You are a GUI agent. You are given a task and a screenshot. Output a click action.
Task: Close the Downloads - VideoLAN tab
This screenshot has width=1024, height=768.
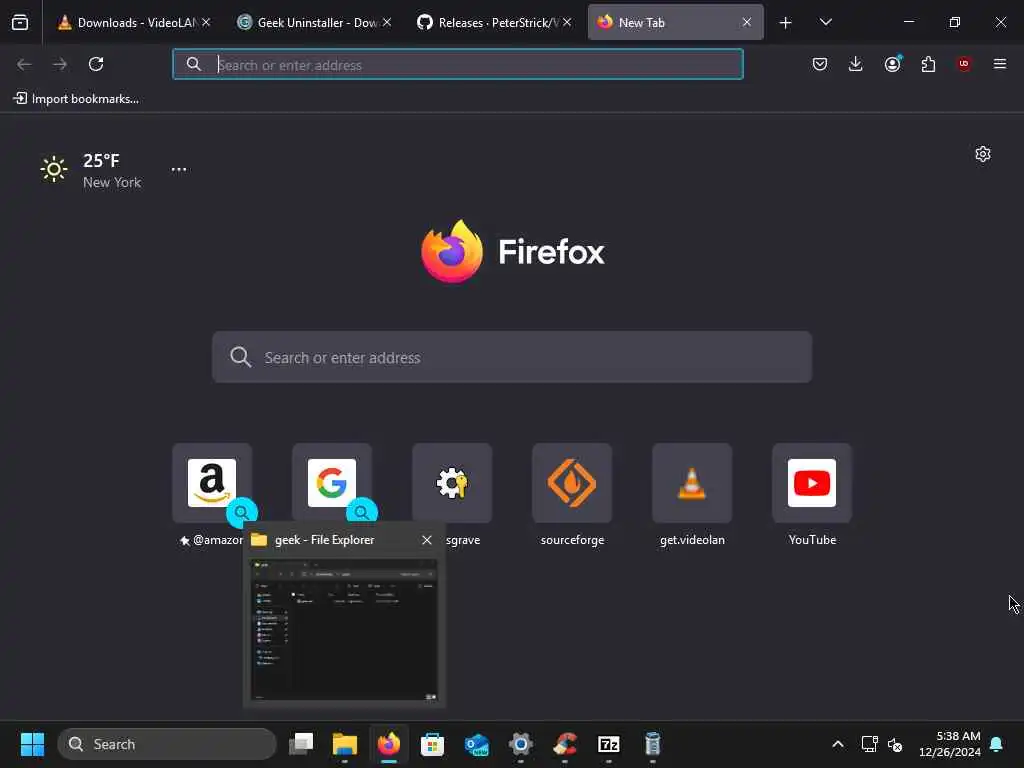tap(206, 22)
